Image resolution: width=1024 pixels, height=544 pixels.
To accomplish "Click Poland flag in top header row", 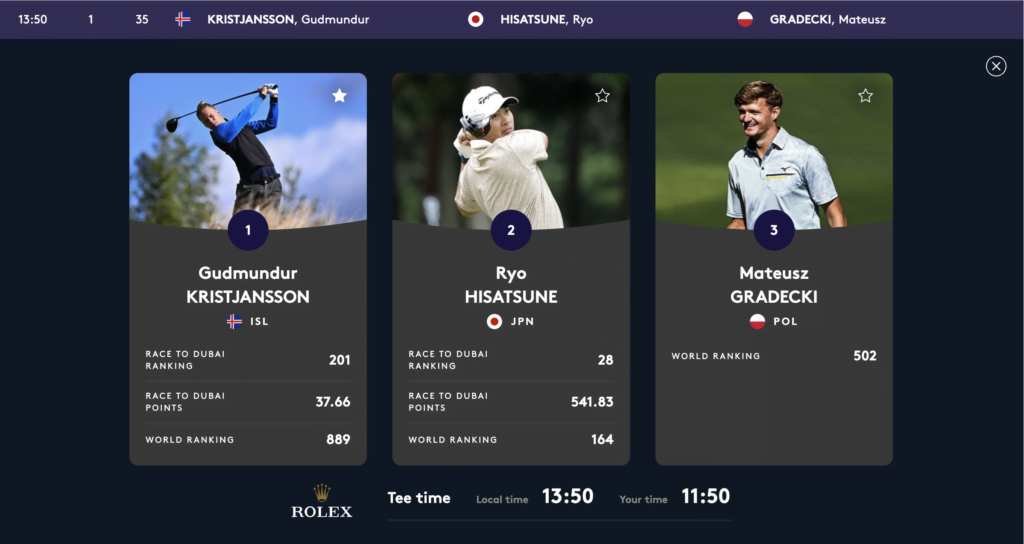I will point(745,20).
